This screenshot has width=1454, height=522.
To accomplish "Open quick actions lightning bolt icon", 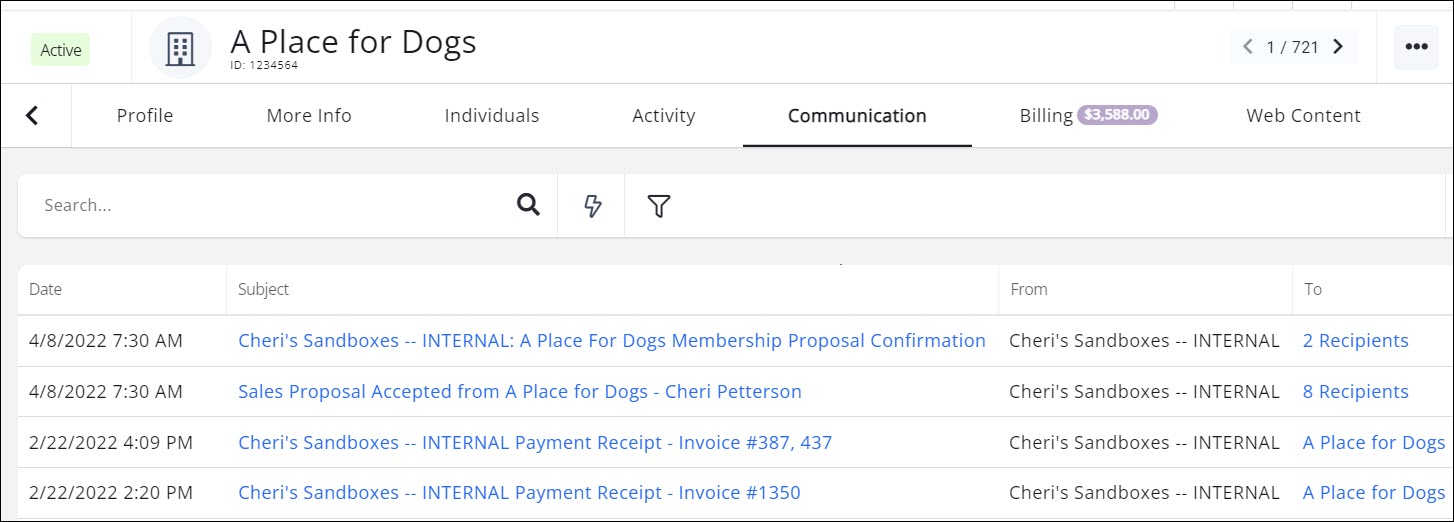I will (x=593, y=206).
